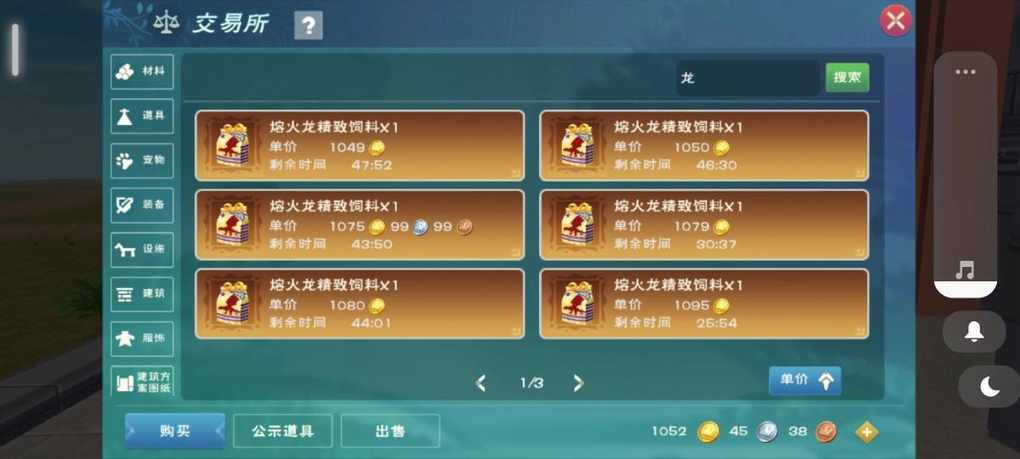Toggle the notification bell button

point(974,332)
